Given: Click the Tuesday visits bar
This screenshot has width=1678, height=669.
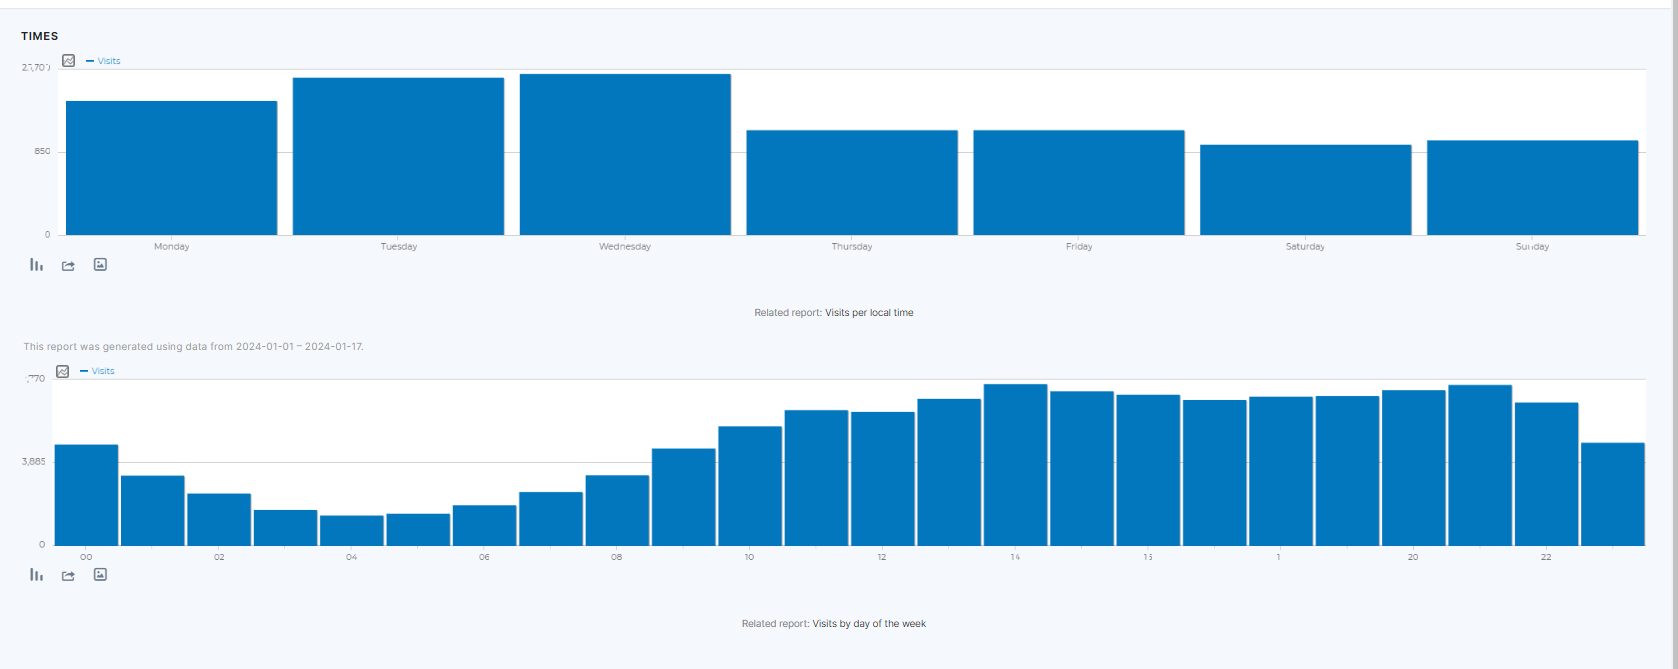Looking at the screenshot, I should pyautogui.click(x=398, y=157).
